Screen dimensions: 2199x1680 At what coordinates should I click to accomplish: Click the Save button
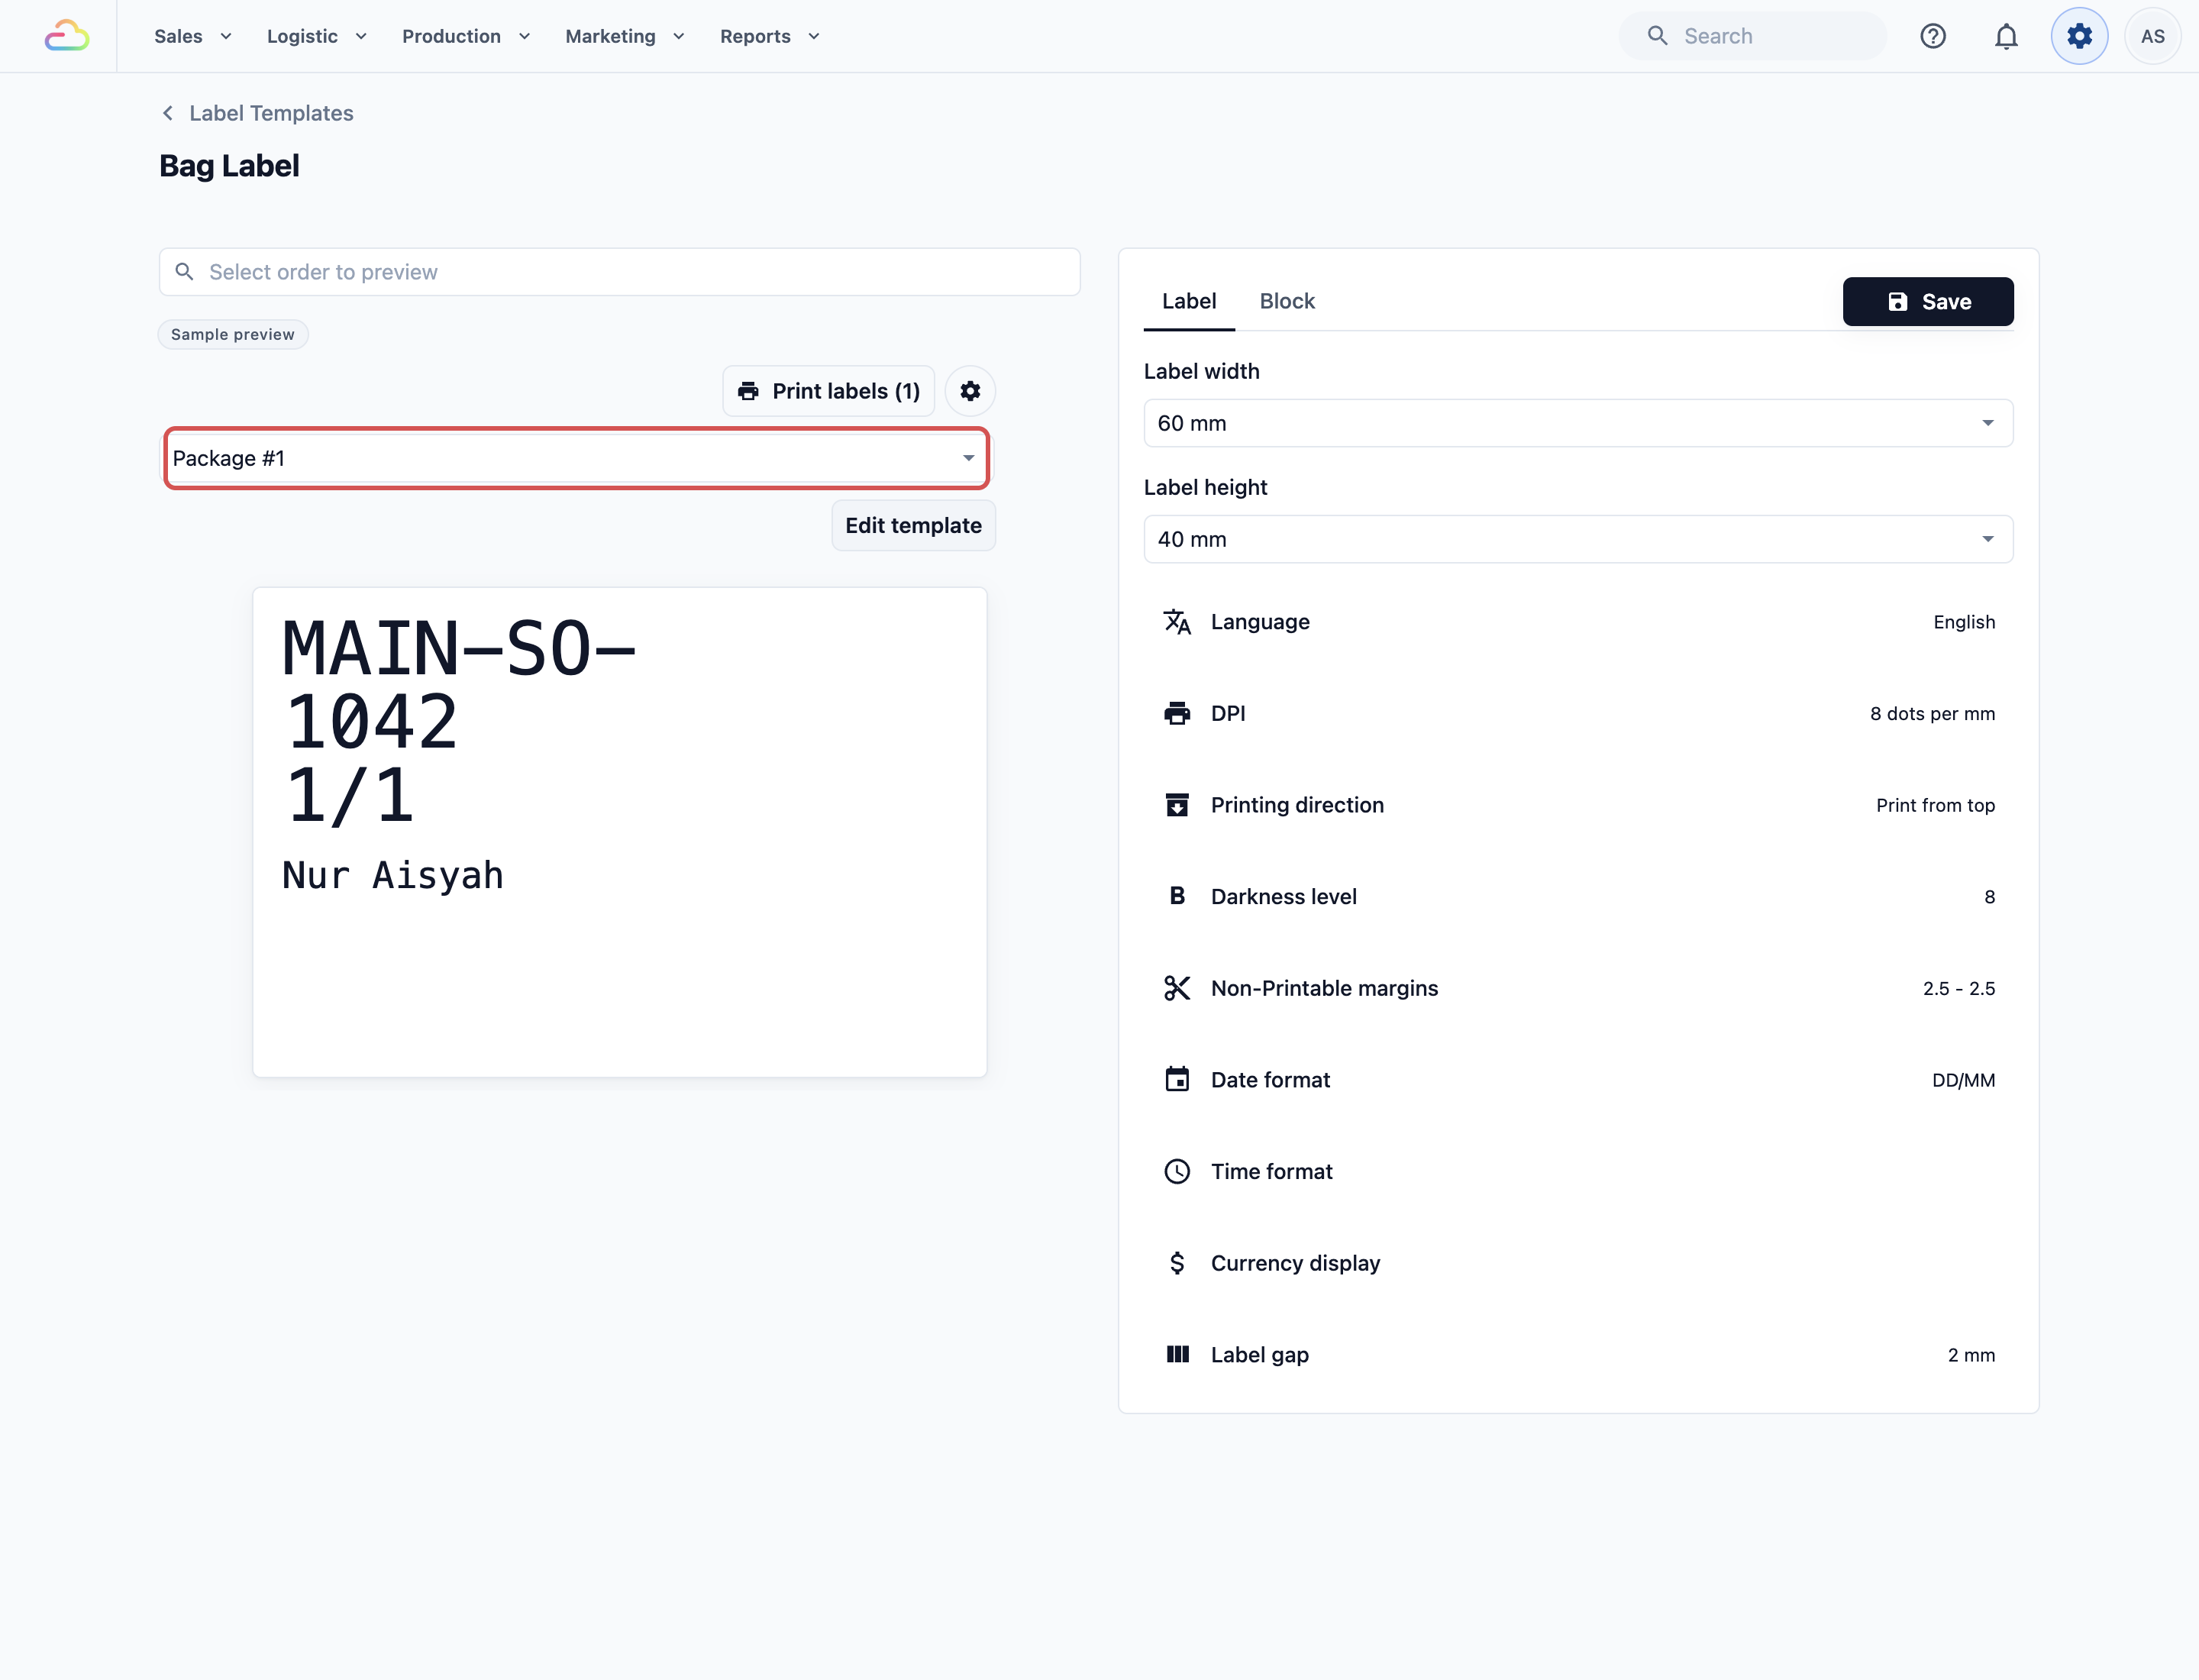pos(1927,301)
